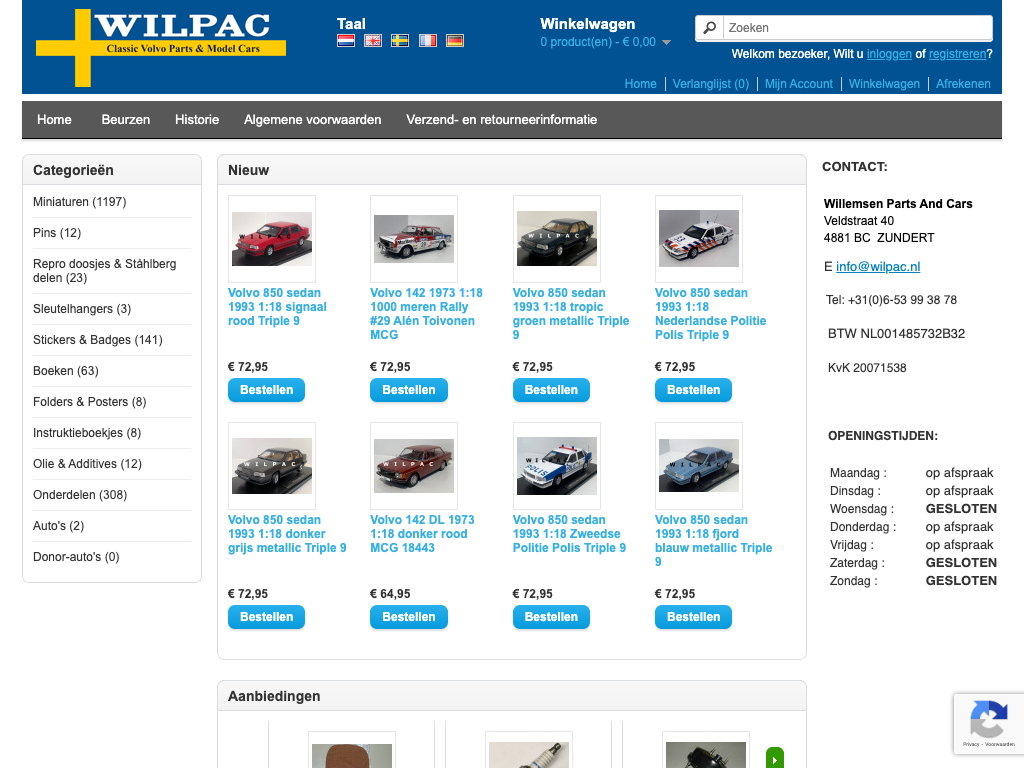1024x768 pixels.
Task: Go to Verzend- en retourneerinformatie page
Action: 501,120
